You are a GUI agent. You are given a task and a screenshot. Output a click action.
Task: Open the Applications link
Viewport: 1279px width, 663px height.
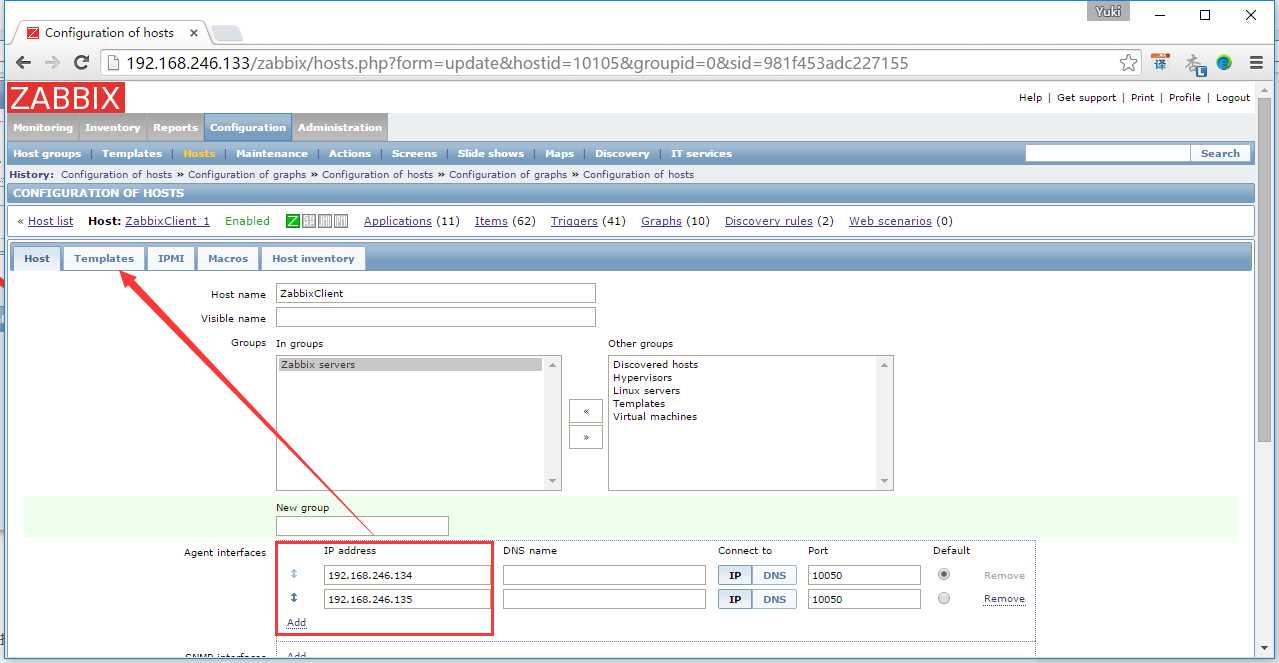tap(398, 221)
